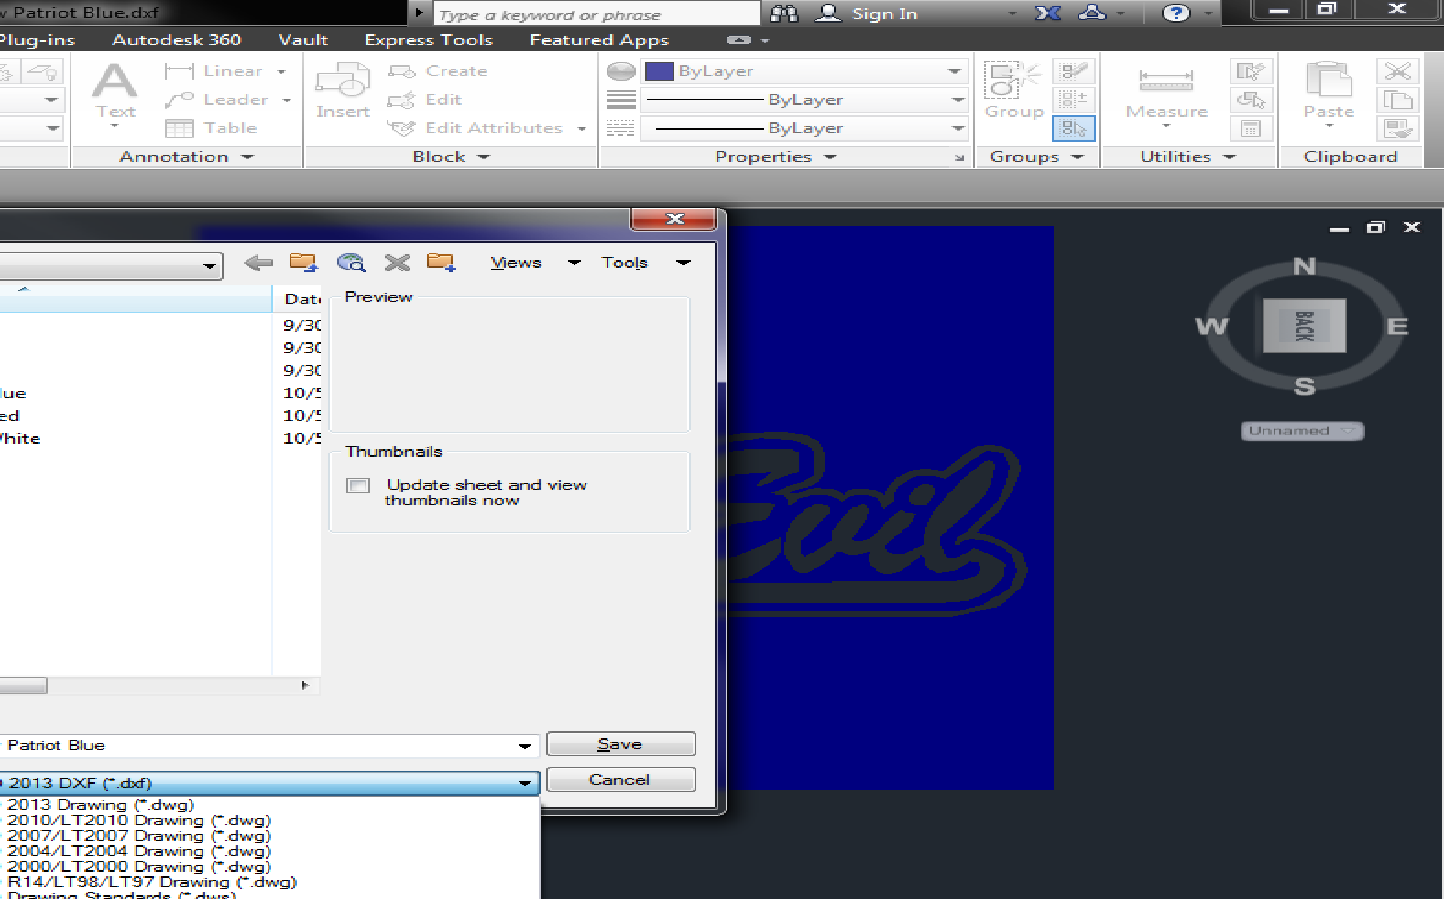Screen dimensions: 1444x899
Task: Click the Cut scissors icon
Action: tap(1397, 71)
